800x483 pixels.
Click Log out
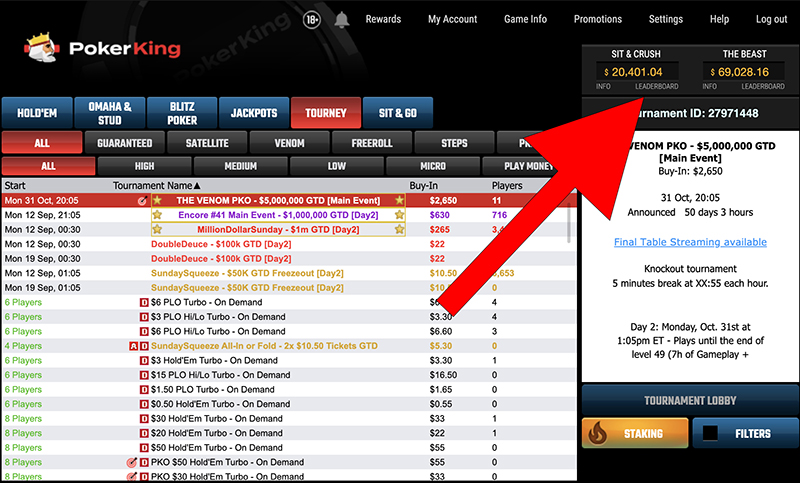pyautogui.click(x=771, y=19)
